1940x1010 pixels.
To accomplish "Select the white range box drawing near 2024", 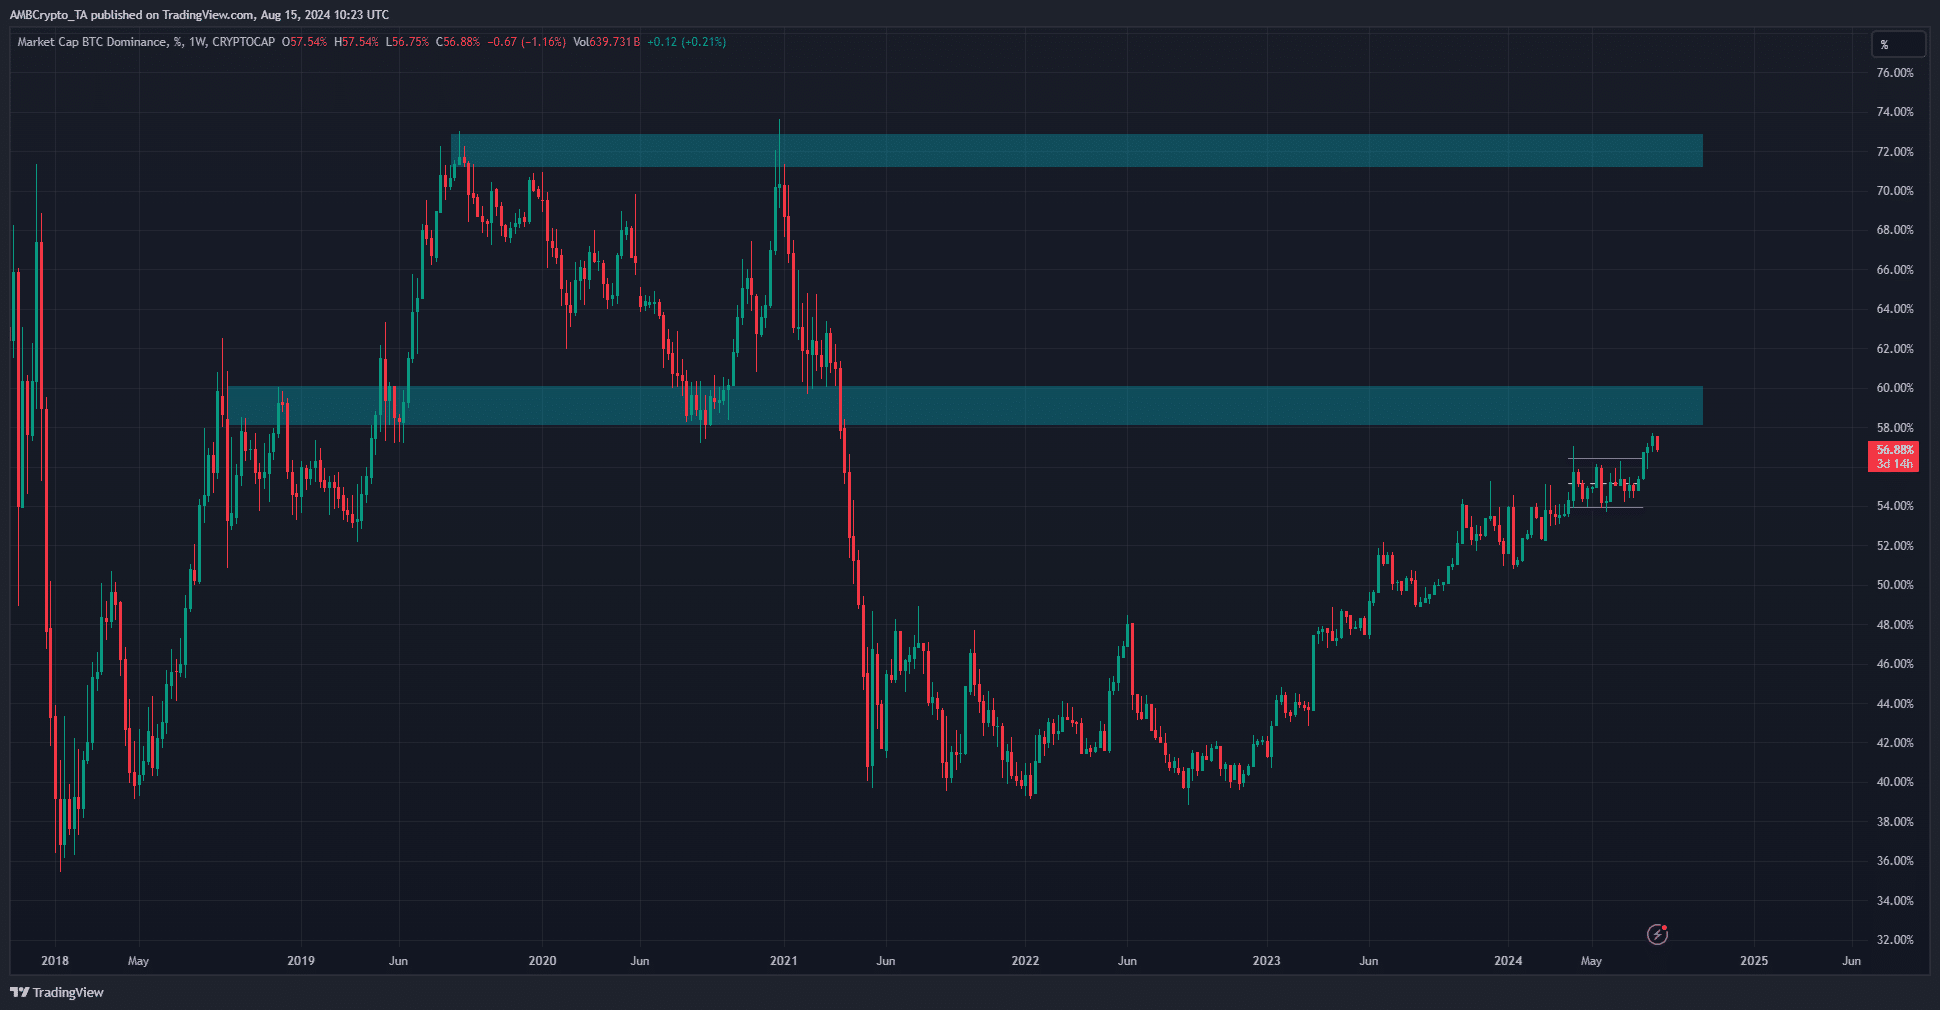I will pyautogui.click(x=1605, y=483).
